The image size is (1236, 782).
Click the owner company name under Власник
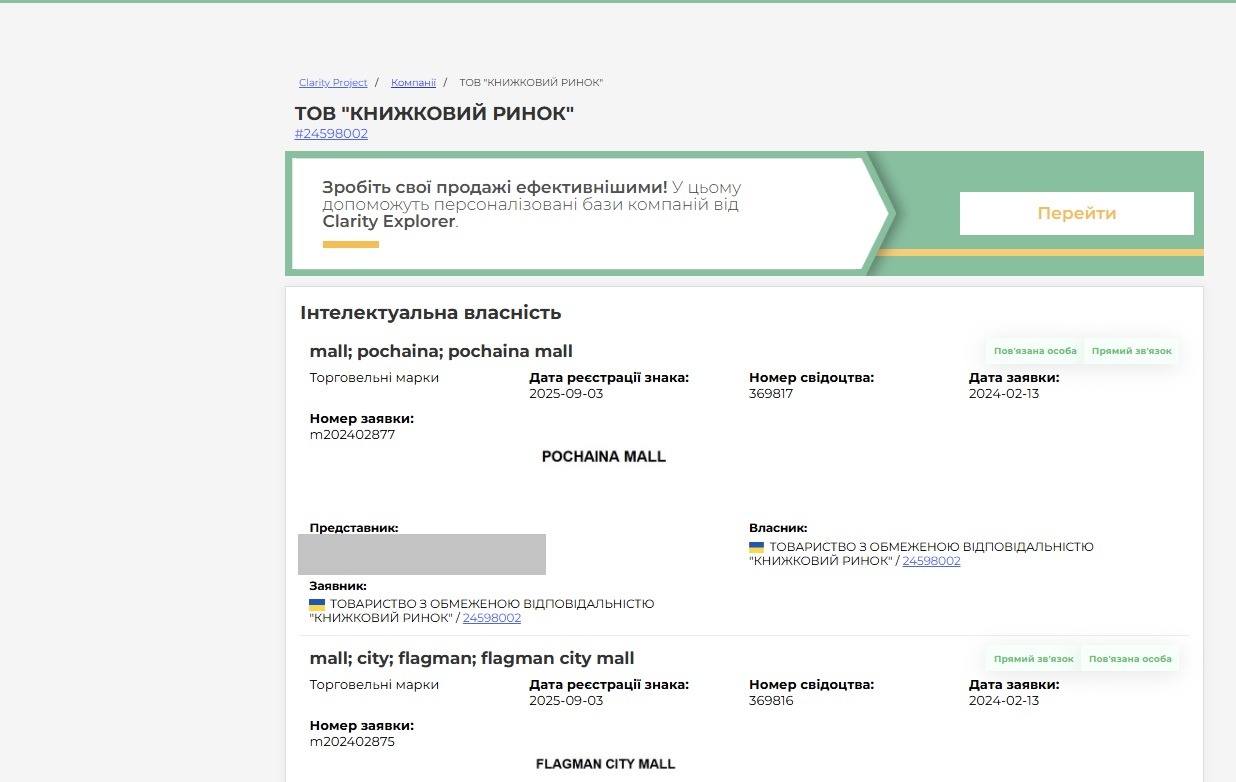[921, 554]
